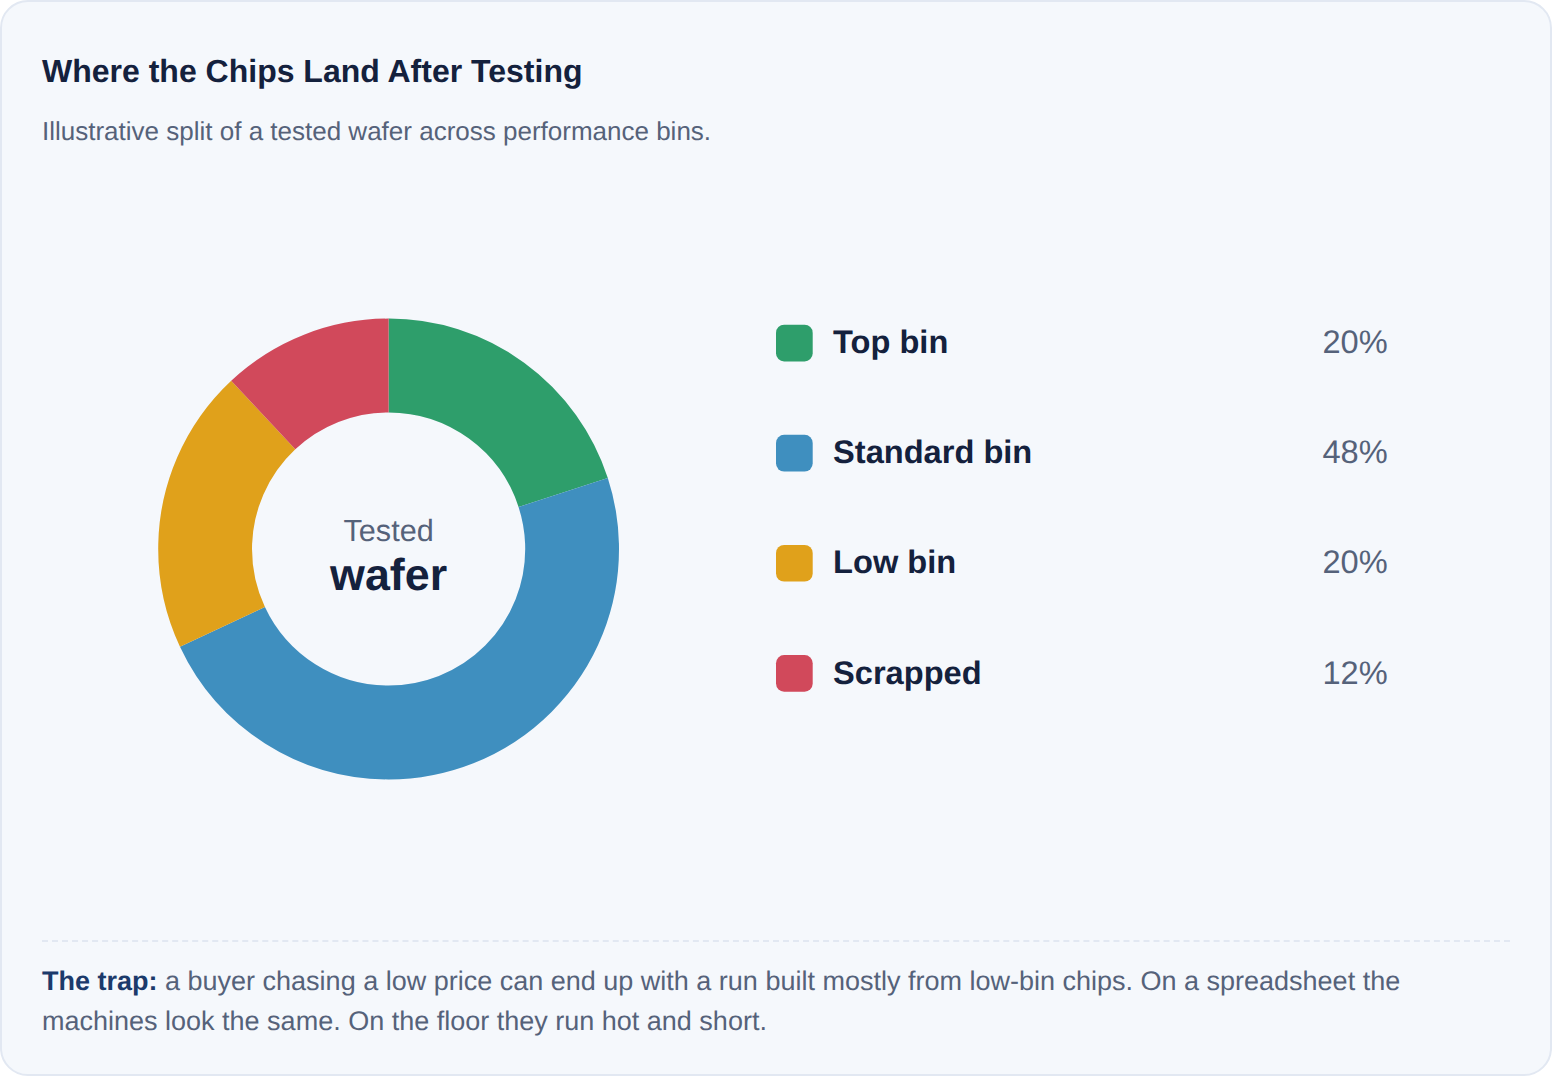Click the chart title Where the Chips Land
1552x1078 pixels.
pos(312,72)
